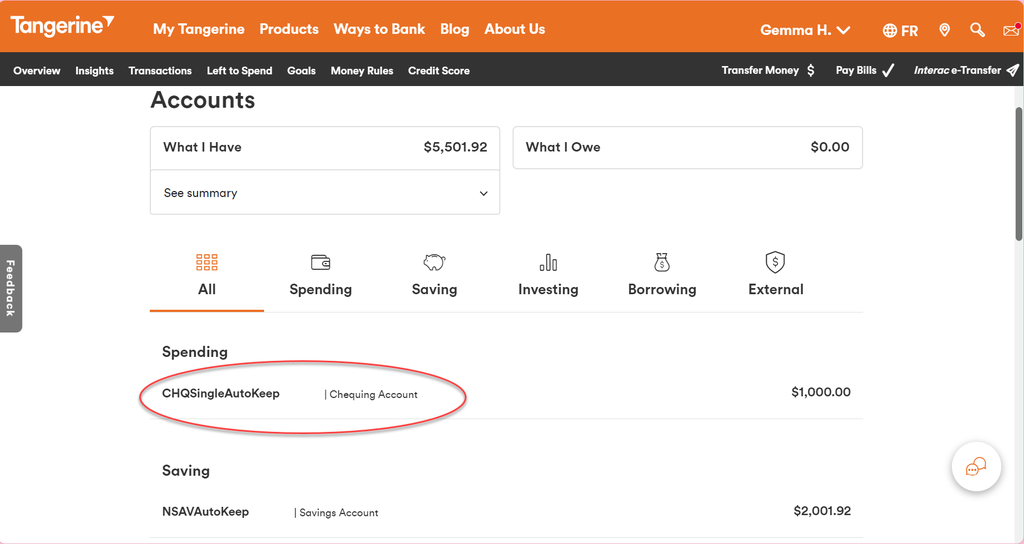Select the Spending wallet tab
Image resolution: width=1024 pixels, height=544 pixels.
[320, 275]
